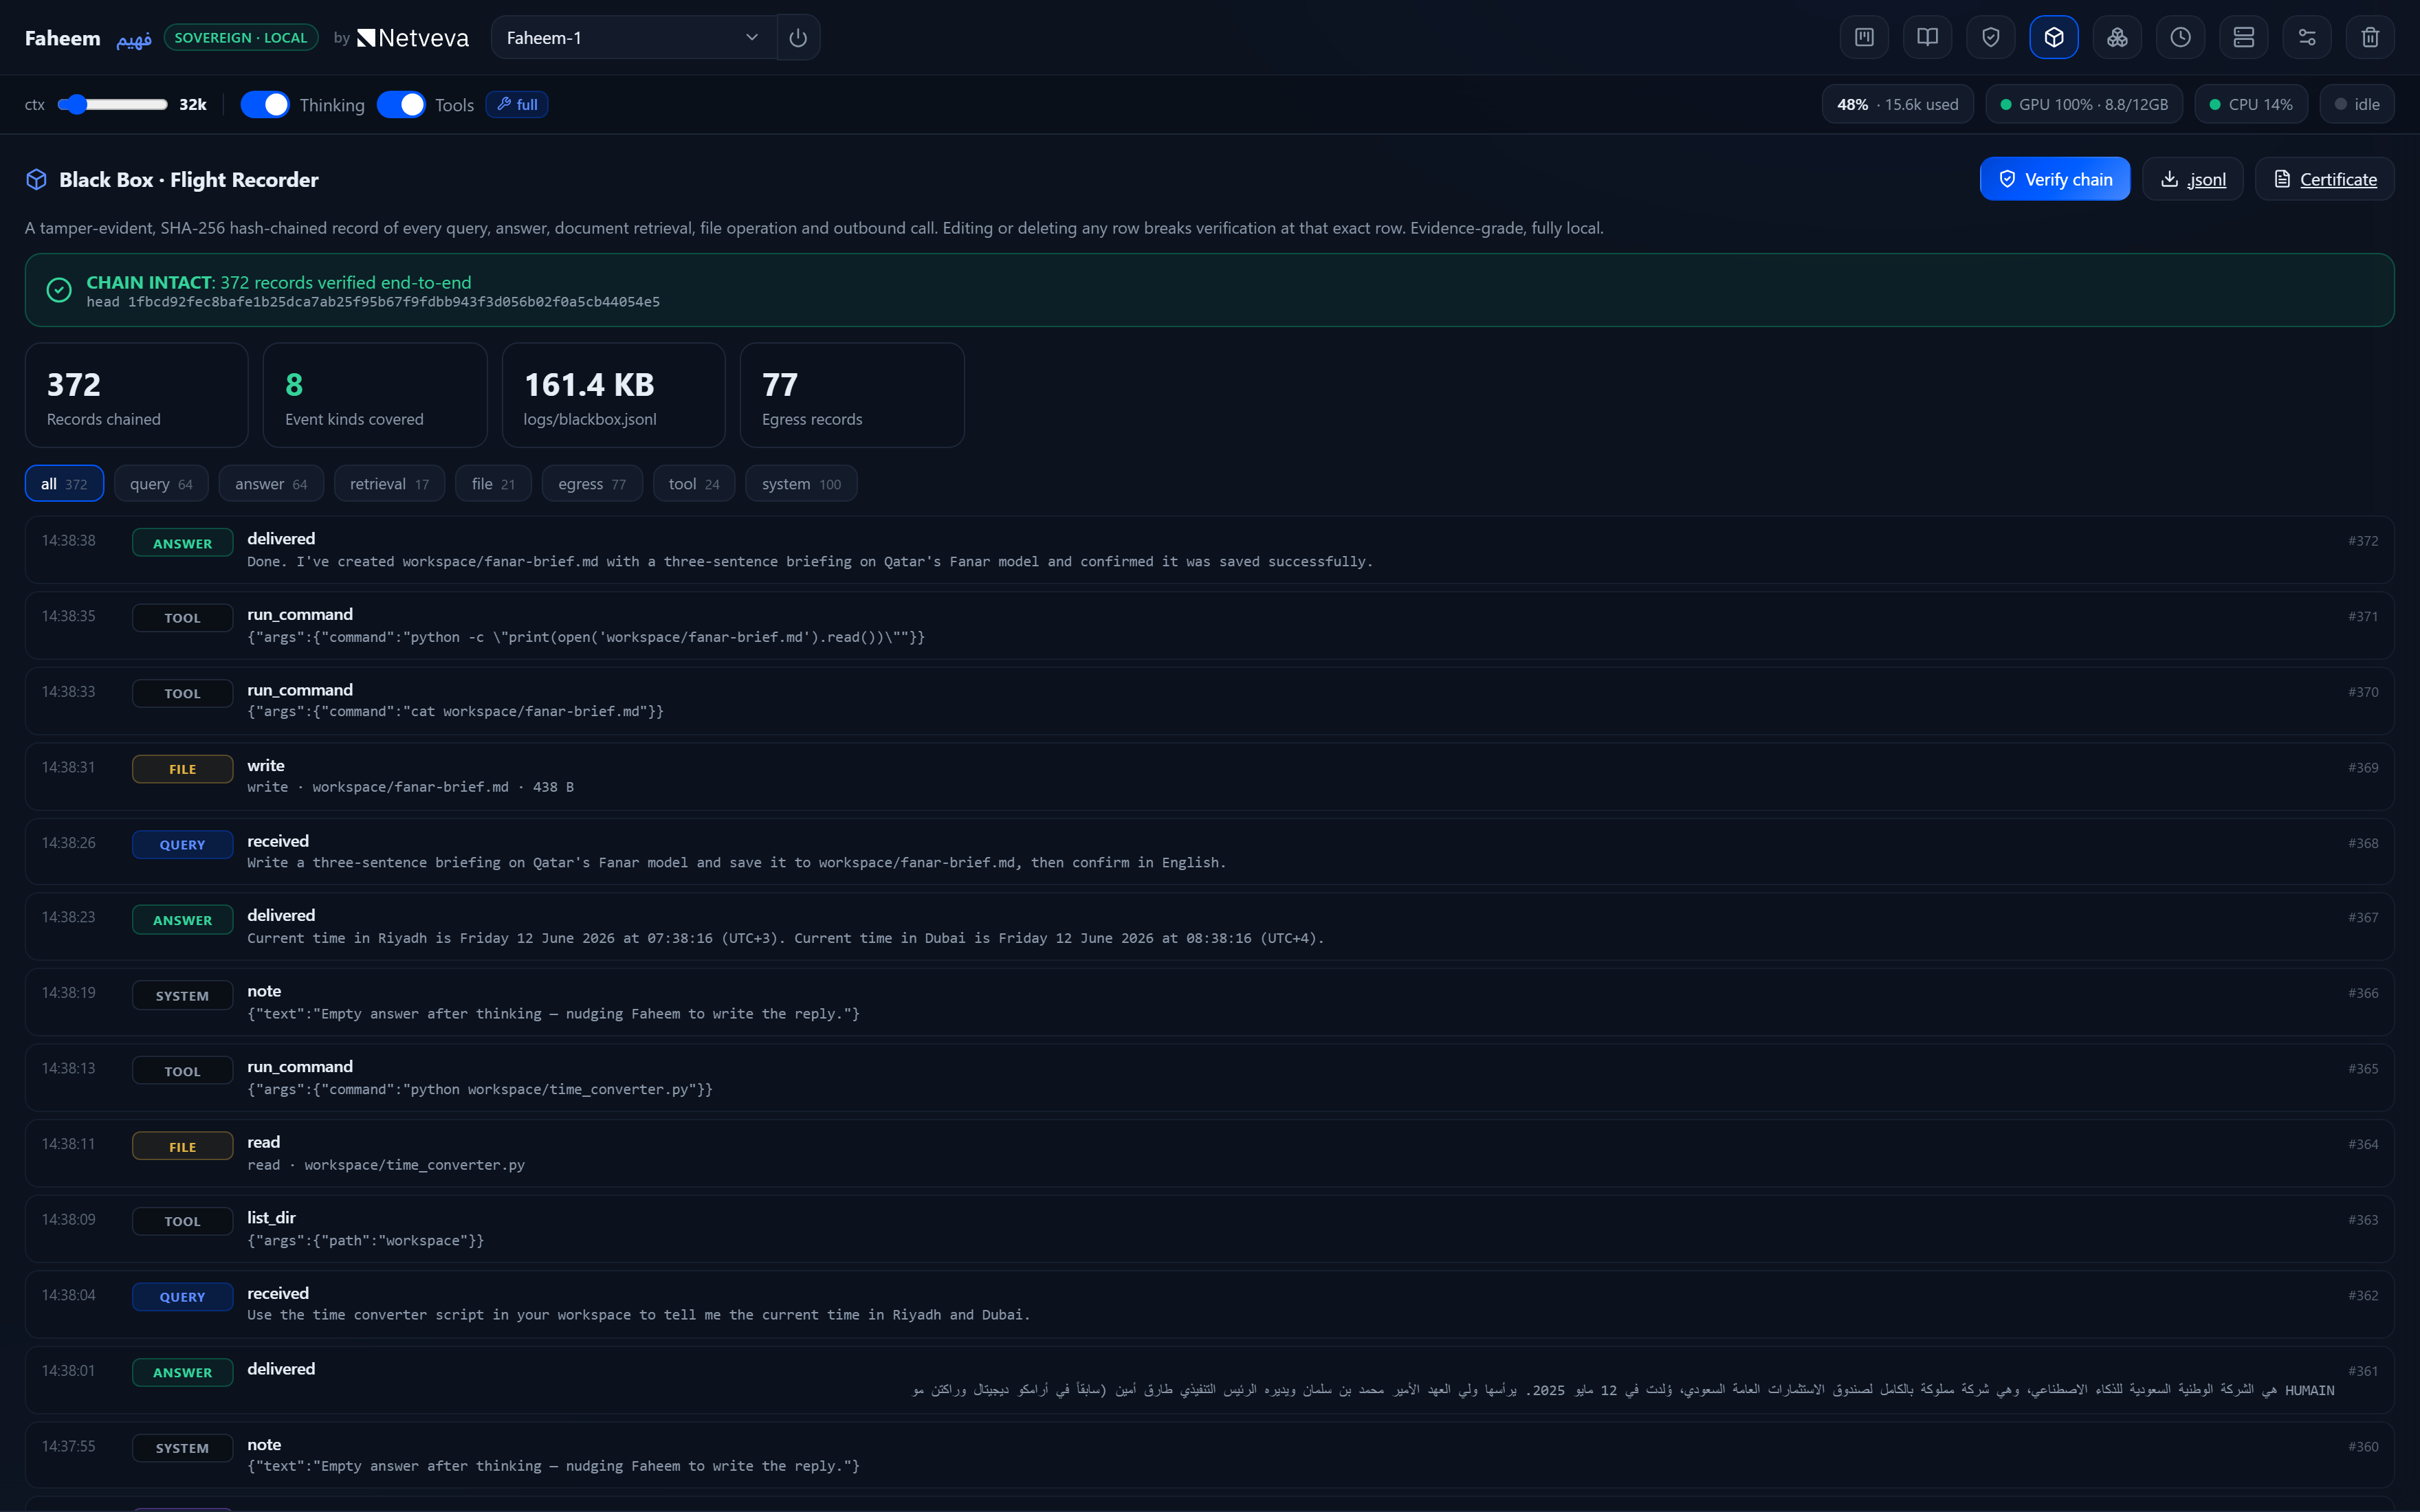The image size is (2420, 1512).
Task: Click the shield-check security icon in header
Action: [1990, 37]
